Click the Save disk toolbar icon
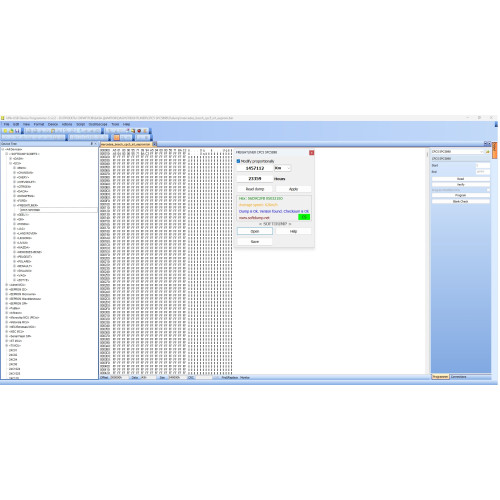500x500 pixels. 17,131
